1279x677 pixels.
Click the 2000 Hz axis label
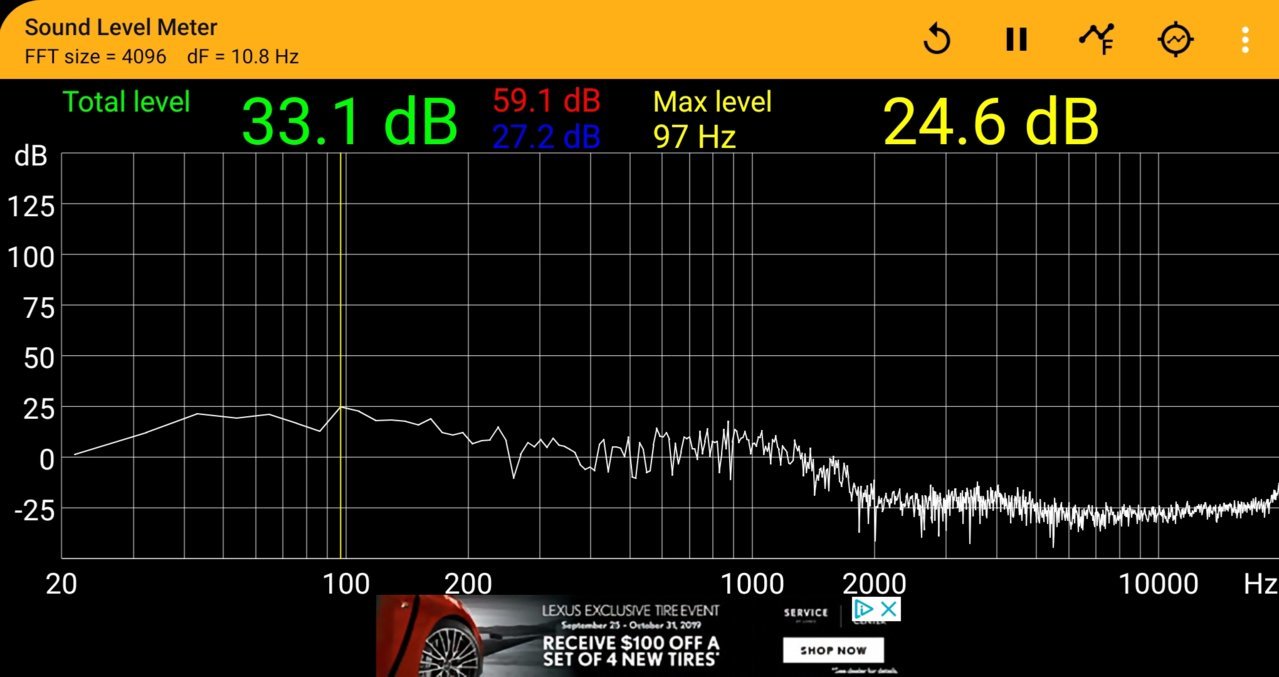874,584
